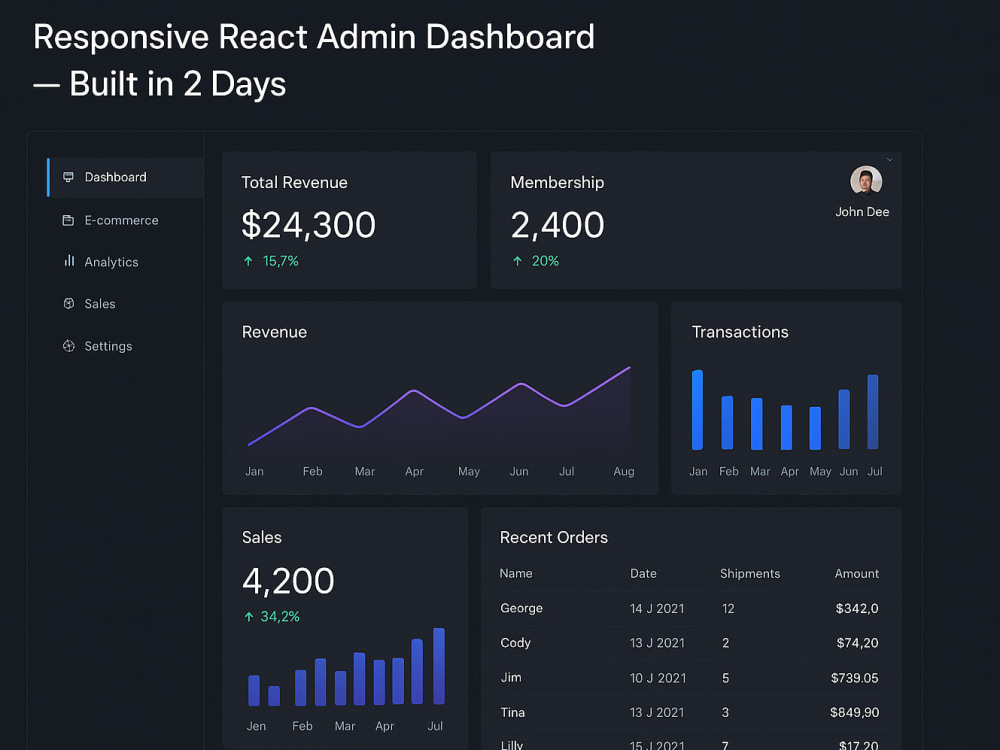Click the Settings gear icon
The width and height of the screenshot is (1000, 750).
[69, 346]
